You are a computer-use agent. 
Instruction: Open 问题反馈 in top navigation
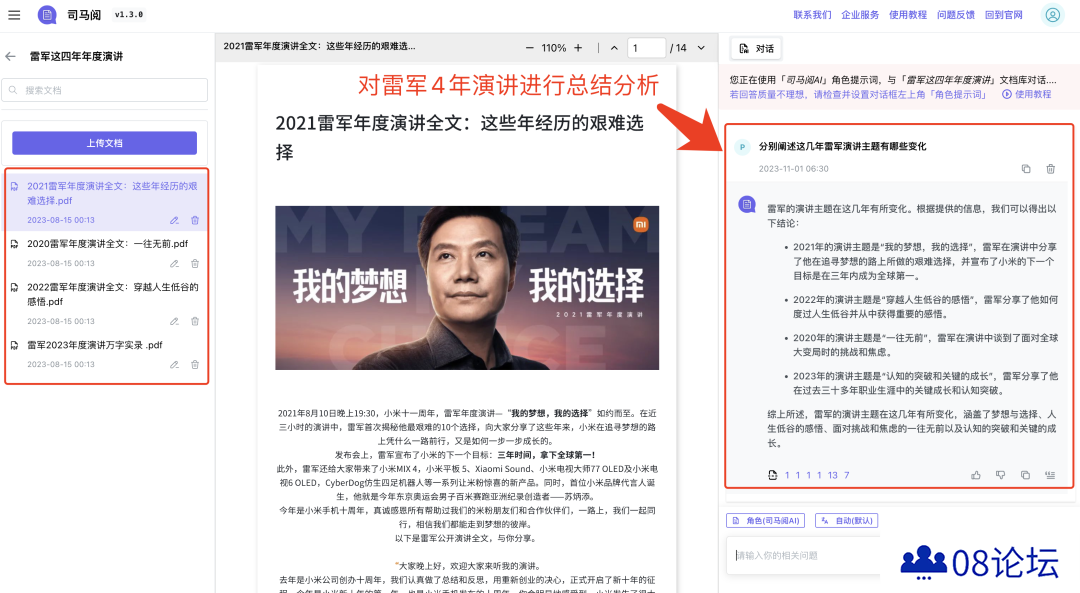[956, 14]
